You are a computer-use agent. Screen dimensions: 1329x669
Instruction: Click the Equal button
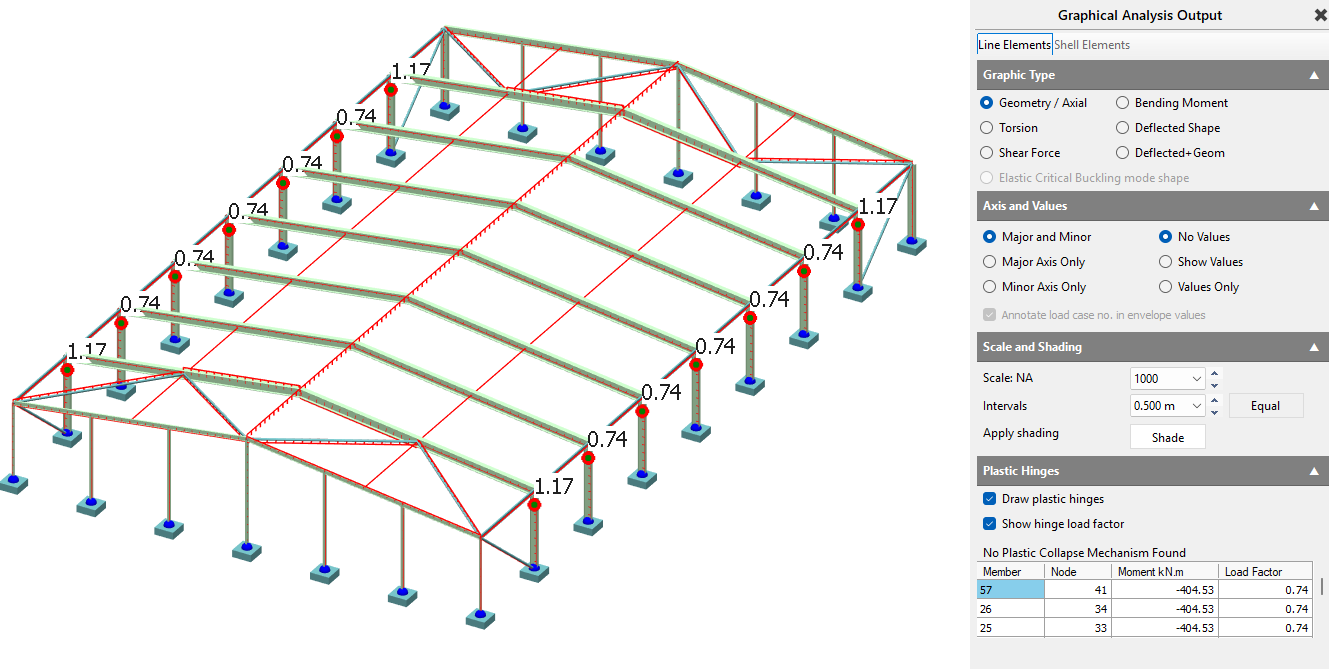(1265, 406)
